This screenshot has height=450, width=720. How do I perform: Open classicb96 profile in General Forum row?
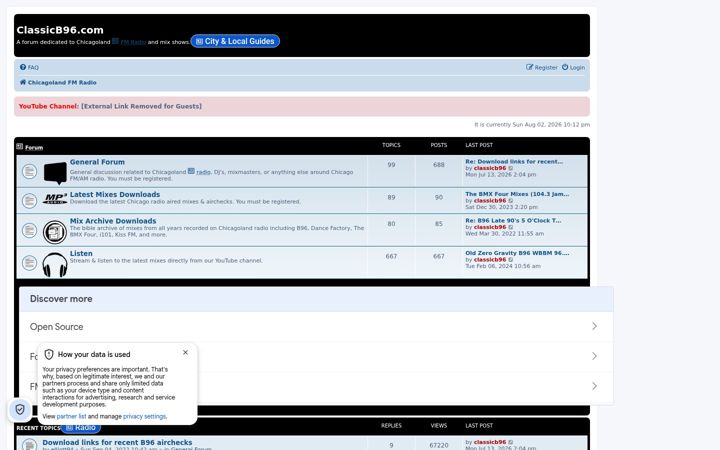(489, 168)
